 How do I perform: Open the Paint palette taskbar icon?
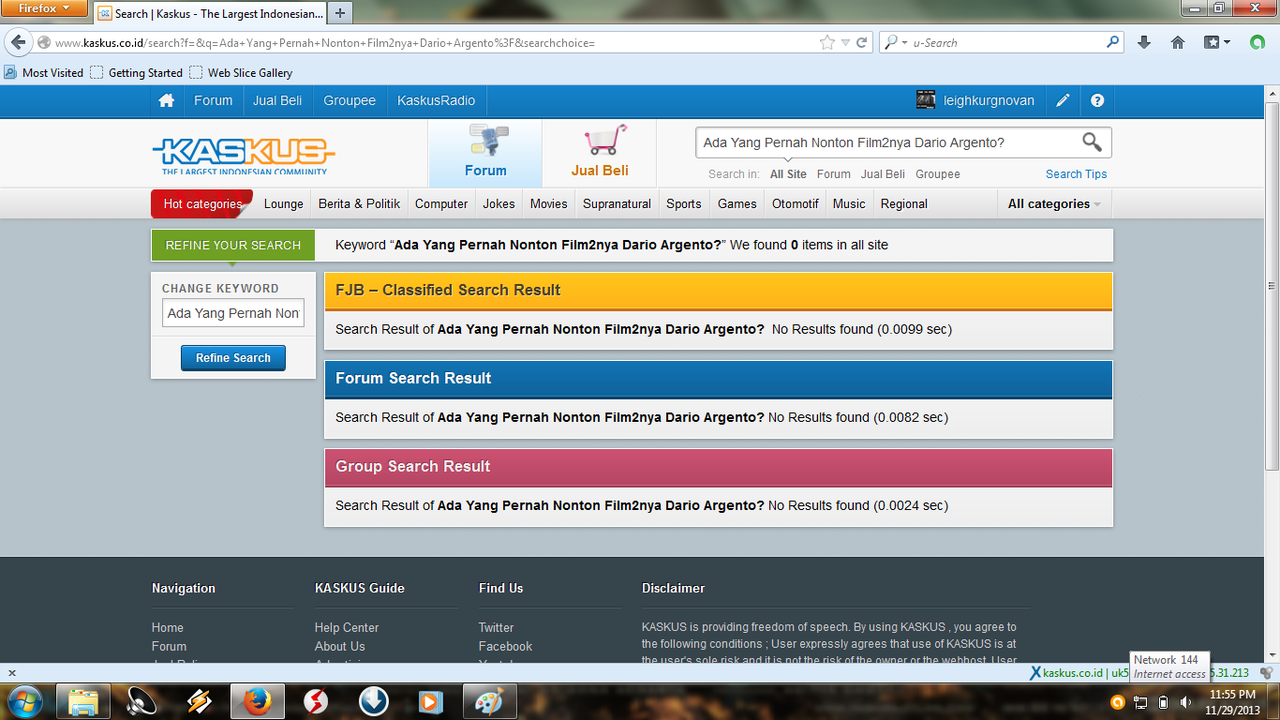pos(489,702)
